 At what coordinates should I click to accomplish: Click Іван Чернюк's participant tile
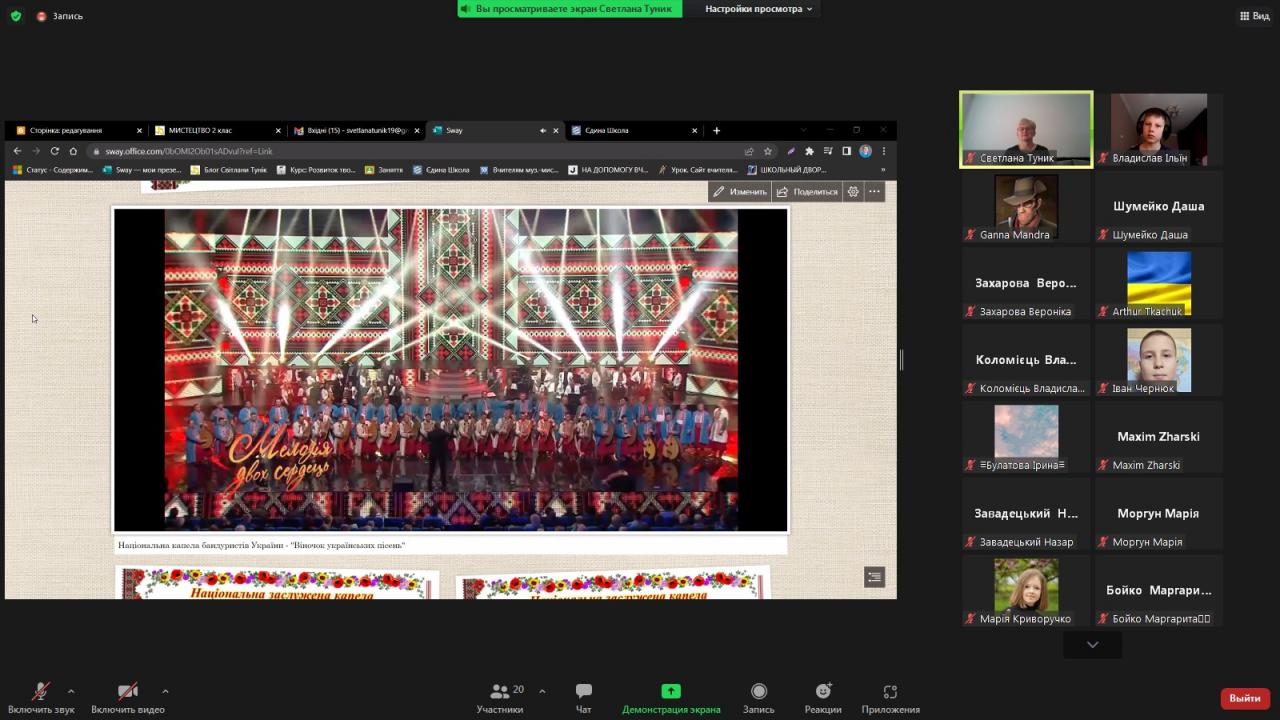[1158, 360]
